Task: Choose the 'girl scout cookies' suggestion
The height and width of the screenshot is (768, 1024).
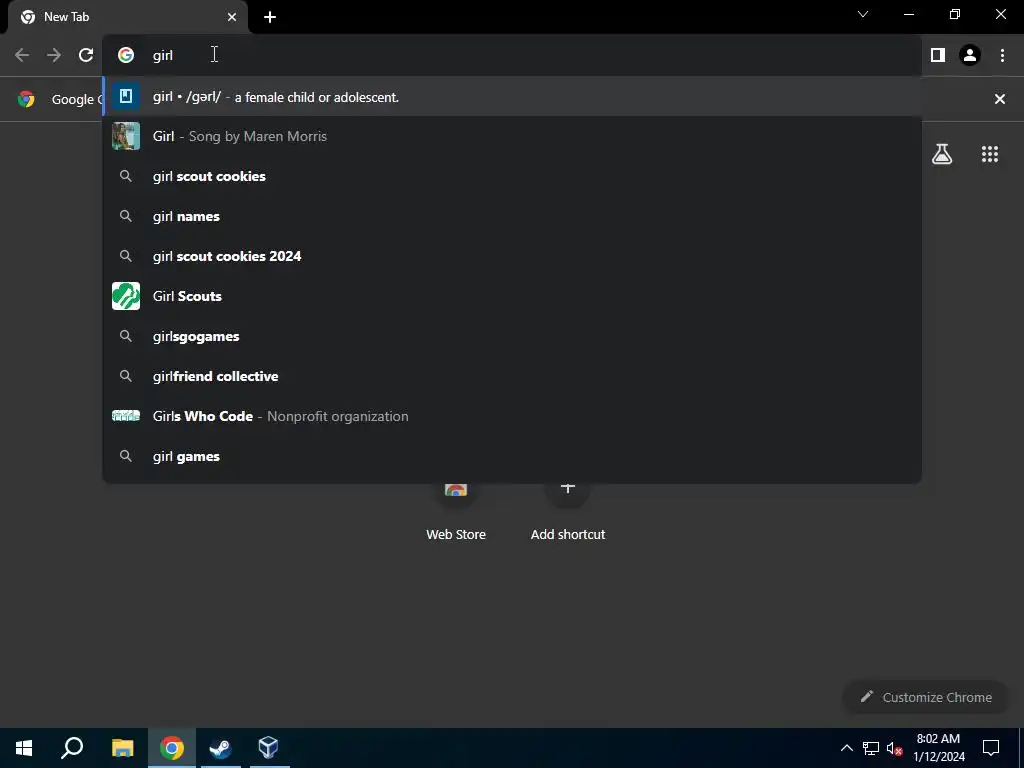Action: [x=512, y=176]
